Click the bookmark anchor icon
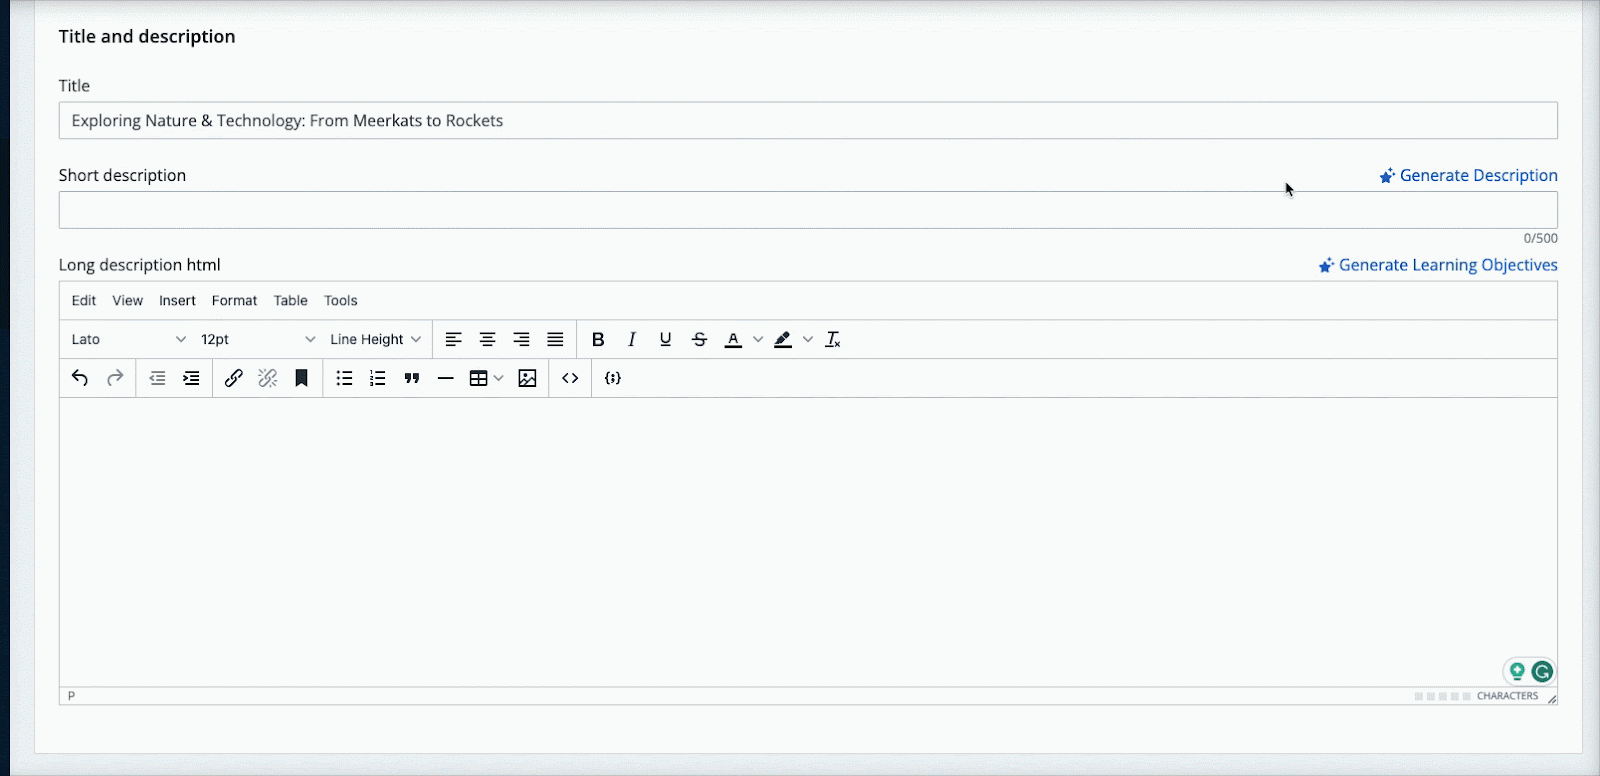Viewport: 1600px width, 776px height. 301,378
